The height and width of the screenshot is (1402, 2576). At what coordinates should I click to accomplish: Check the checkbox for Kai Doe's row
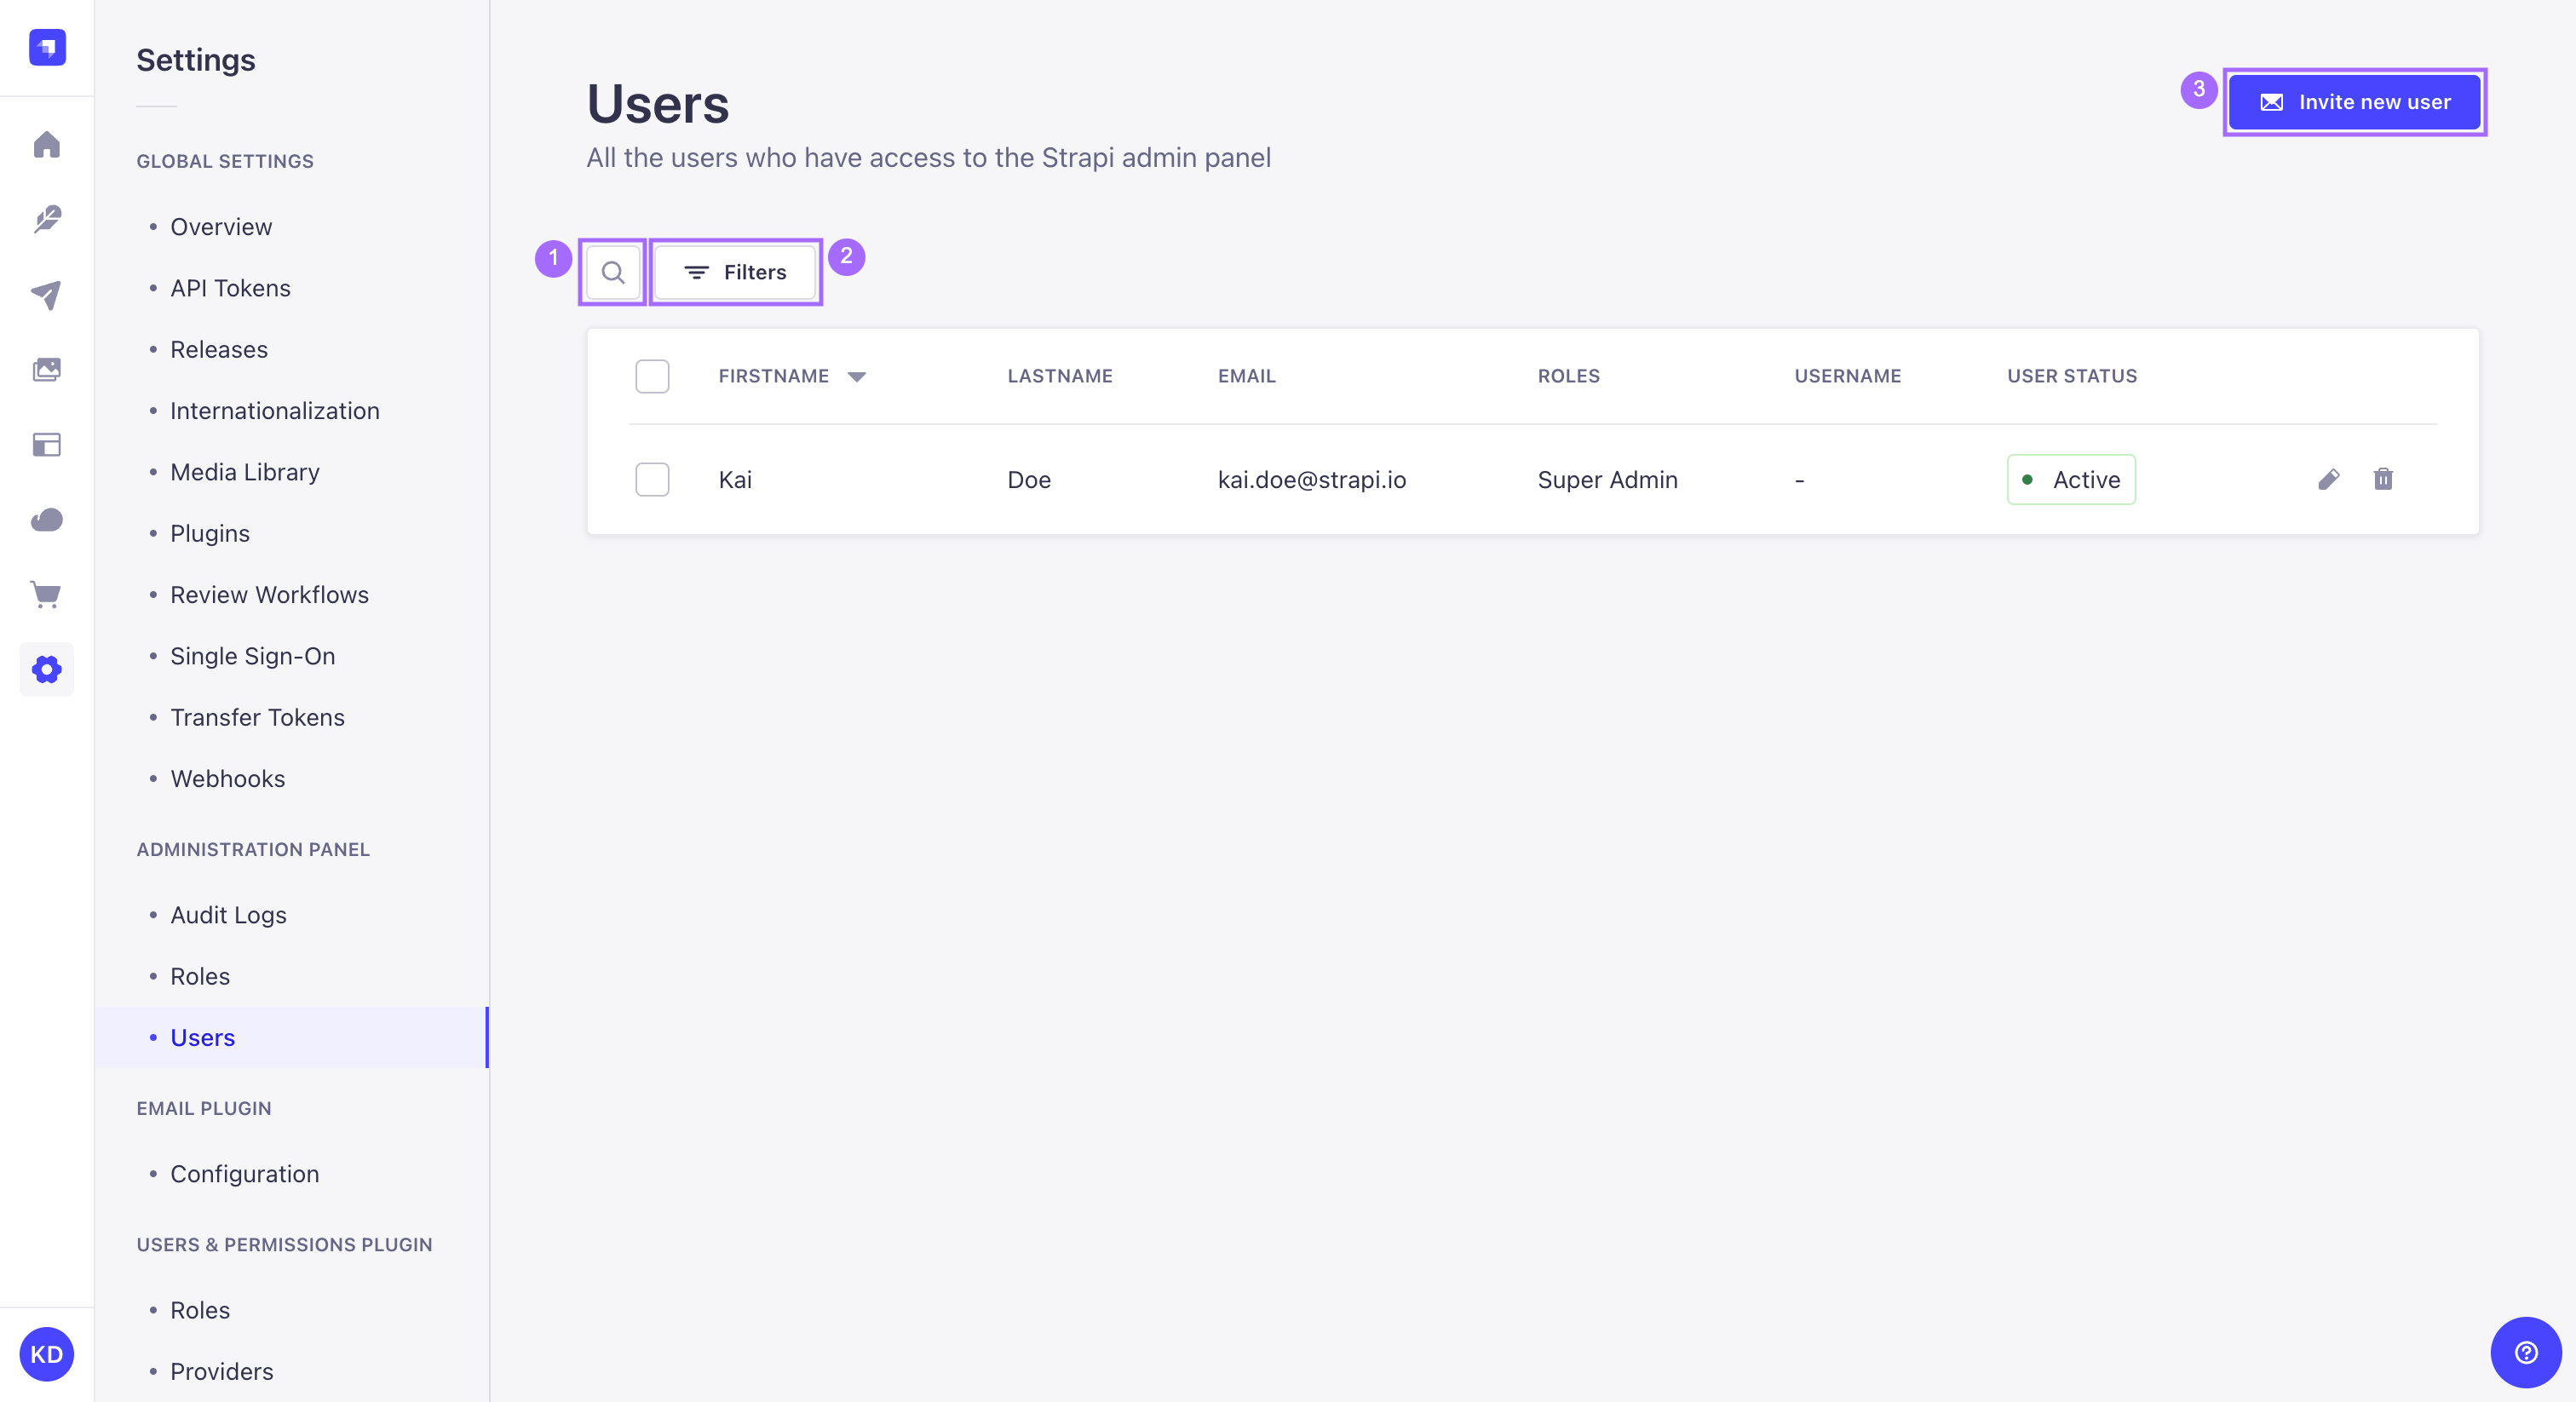[652, 479]
